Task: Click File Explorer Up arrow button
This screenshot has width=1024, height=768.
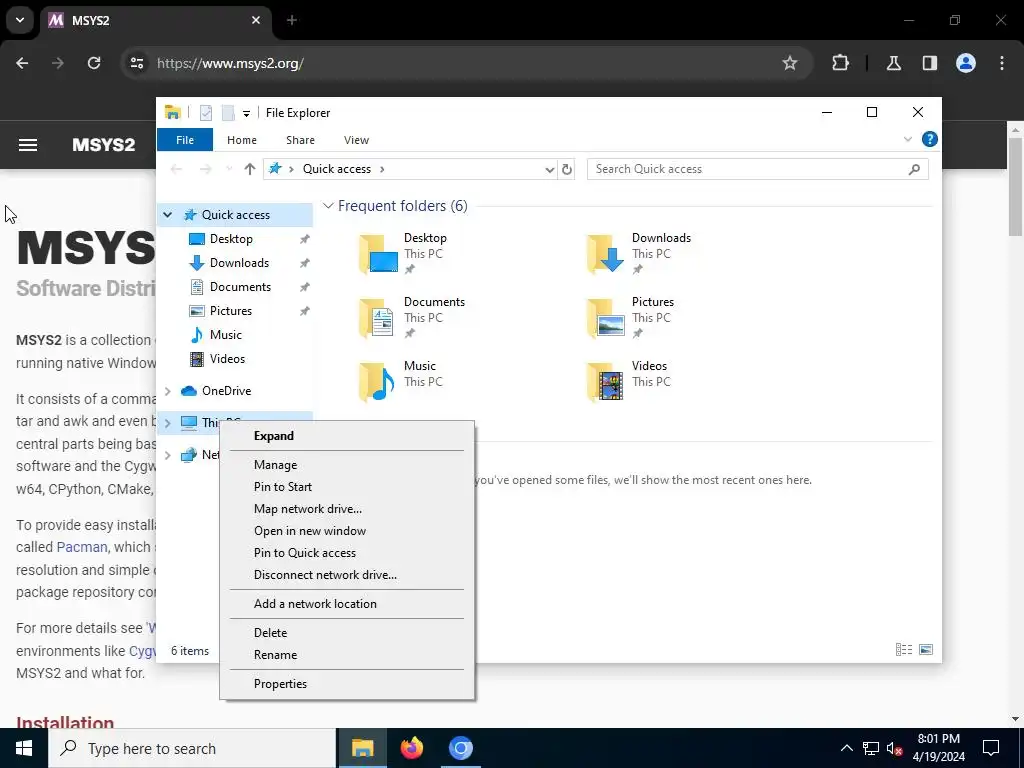Action: (249, 169)
